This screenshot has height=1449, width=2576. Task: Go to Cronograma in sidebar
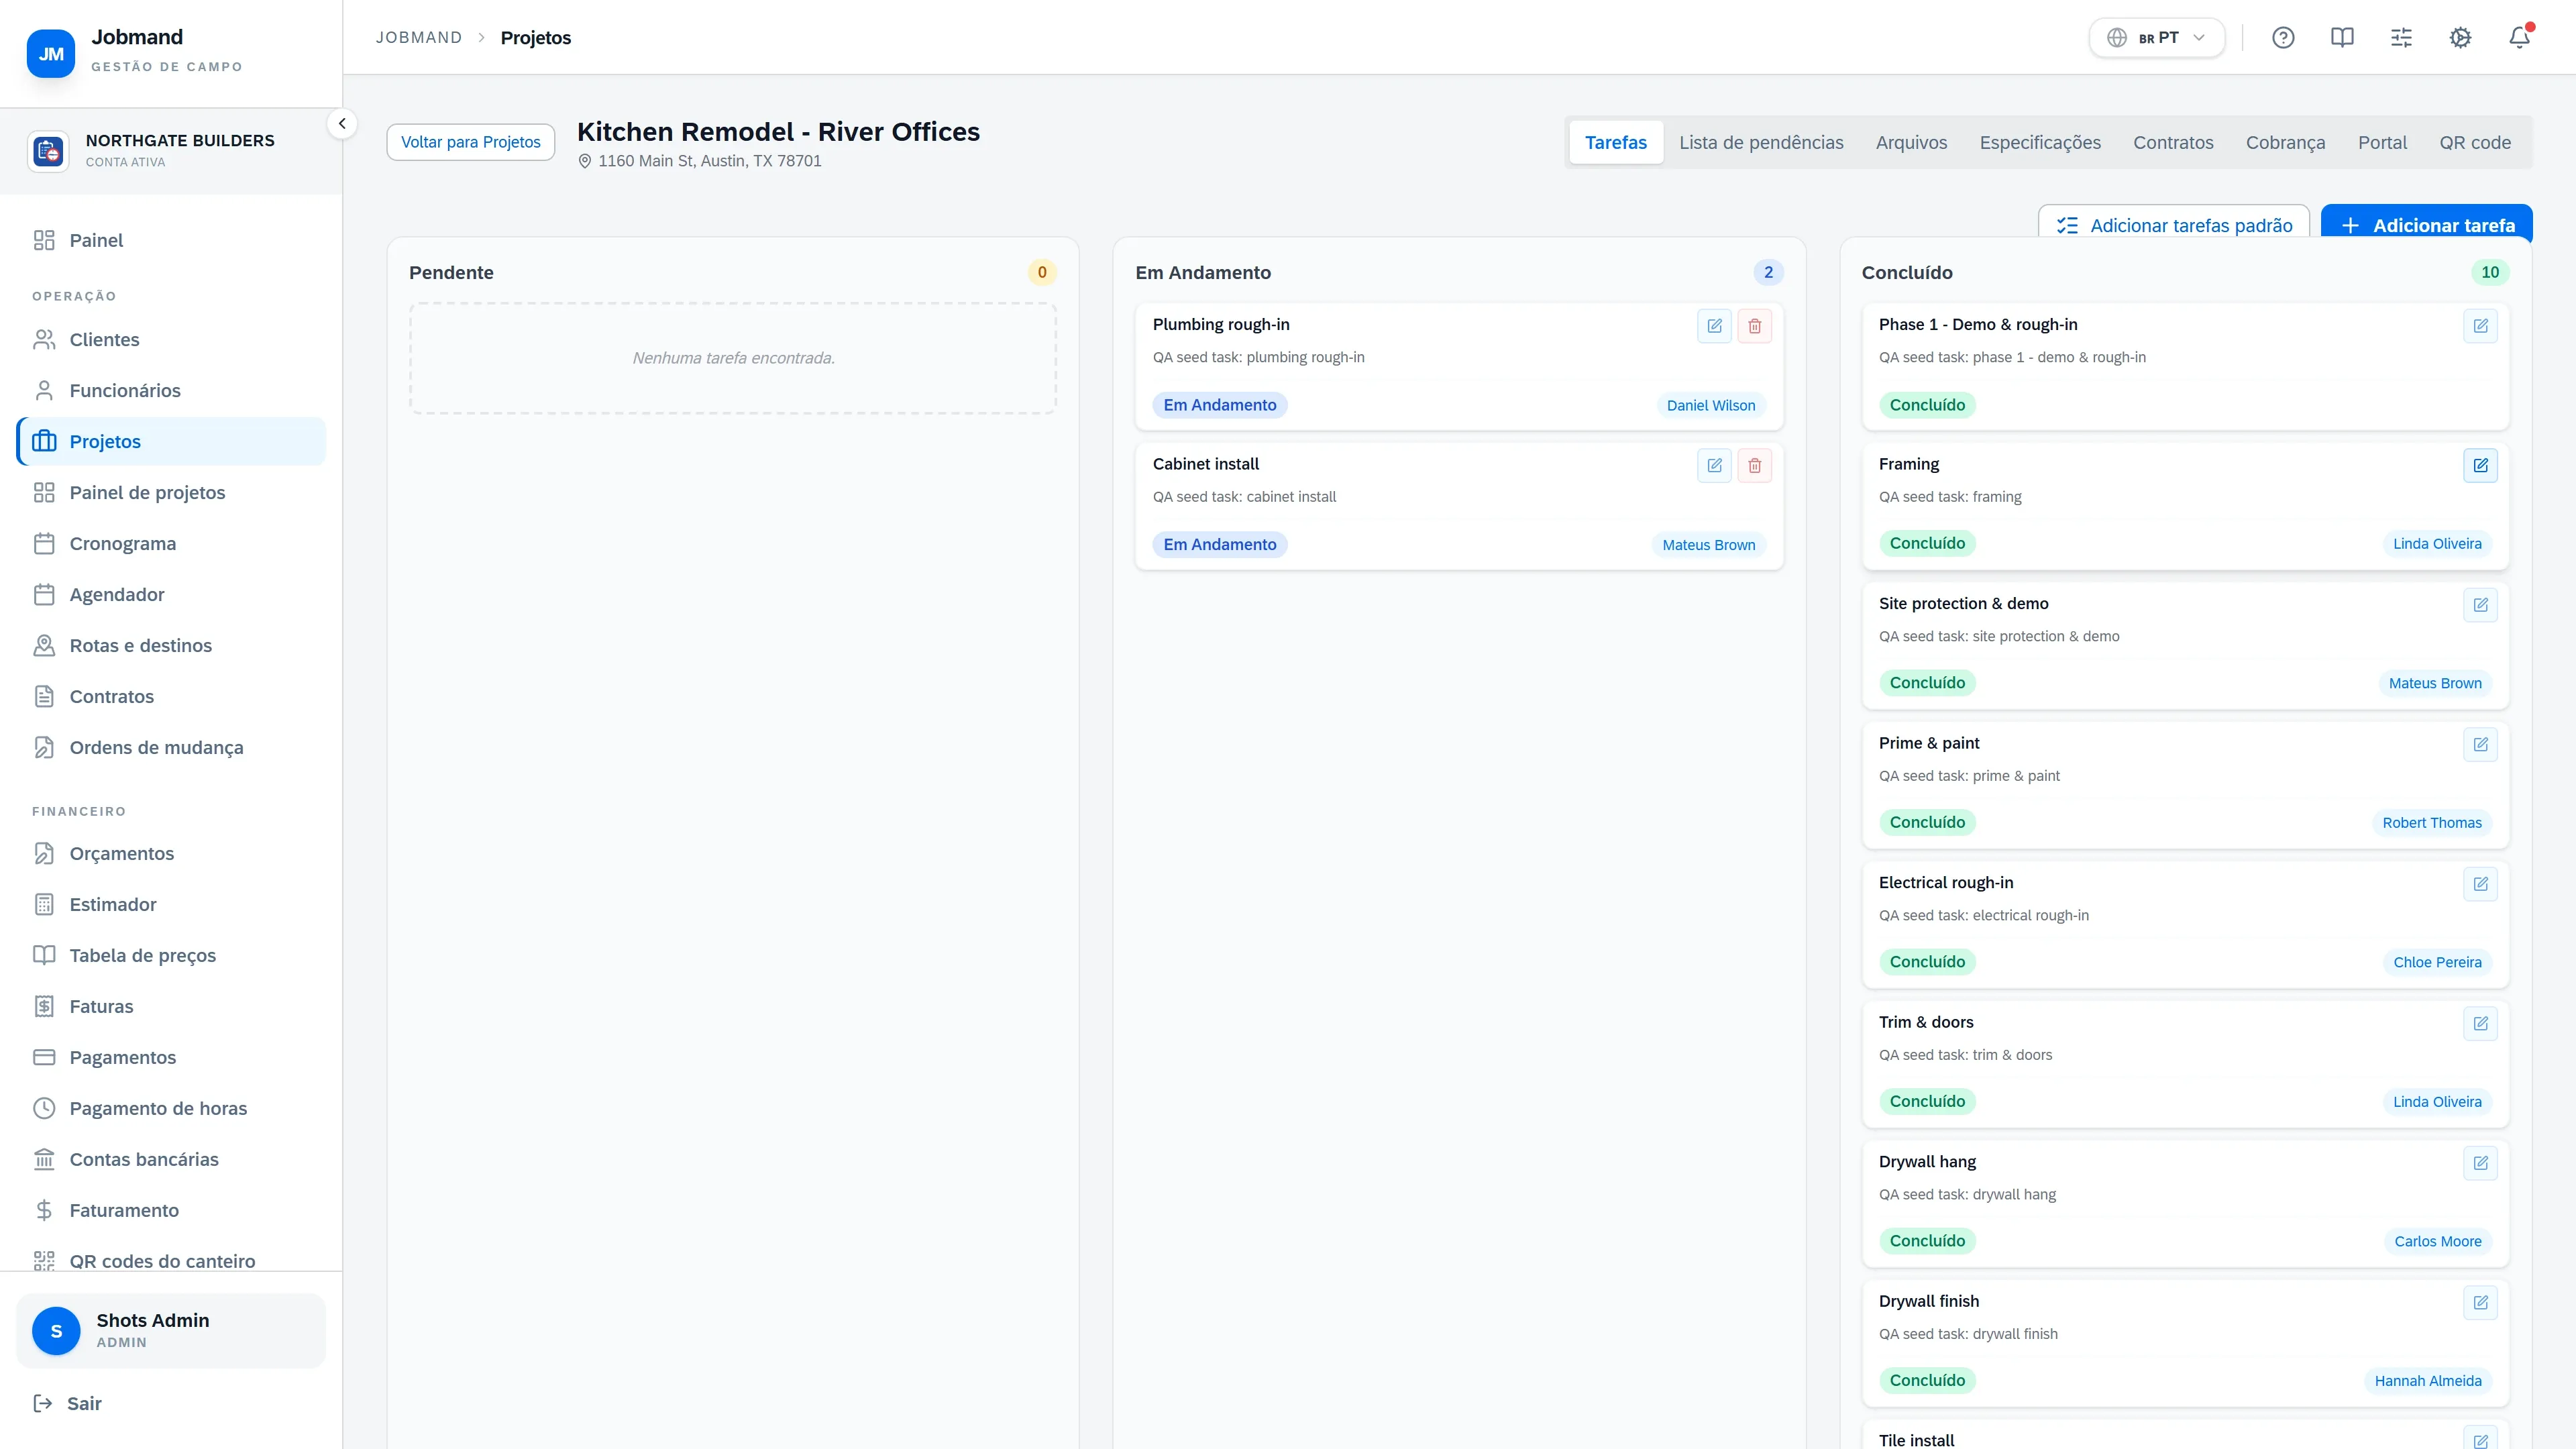[x=171, y=543]
